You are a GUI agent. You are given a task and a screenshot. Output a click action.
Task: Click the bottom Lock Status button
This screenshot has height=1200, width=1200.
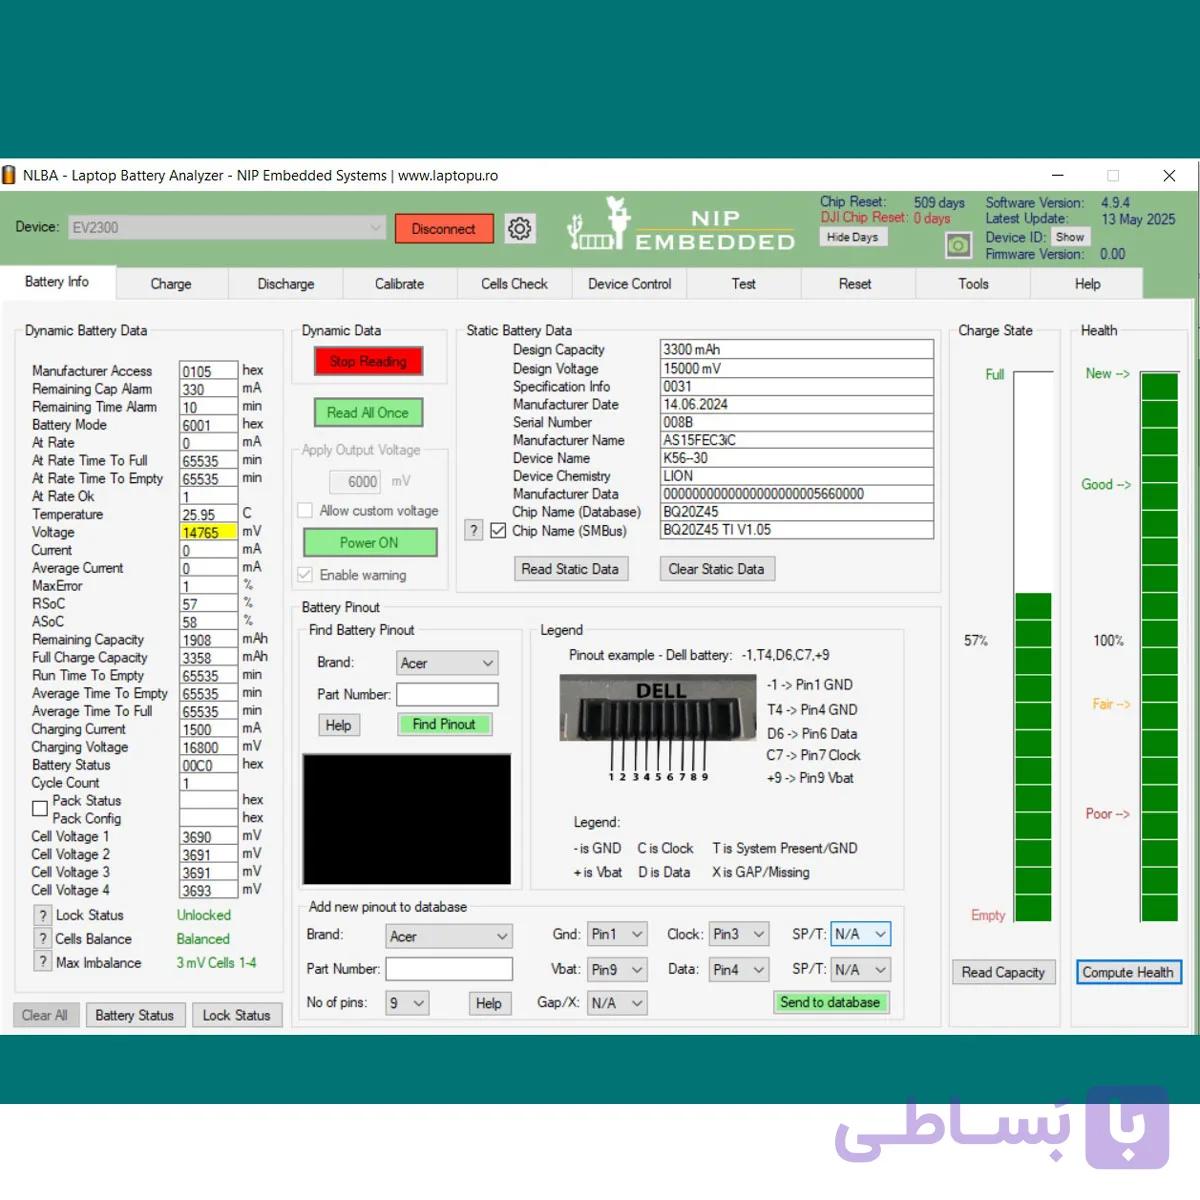(x=236, y=1015)
